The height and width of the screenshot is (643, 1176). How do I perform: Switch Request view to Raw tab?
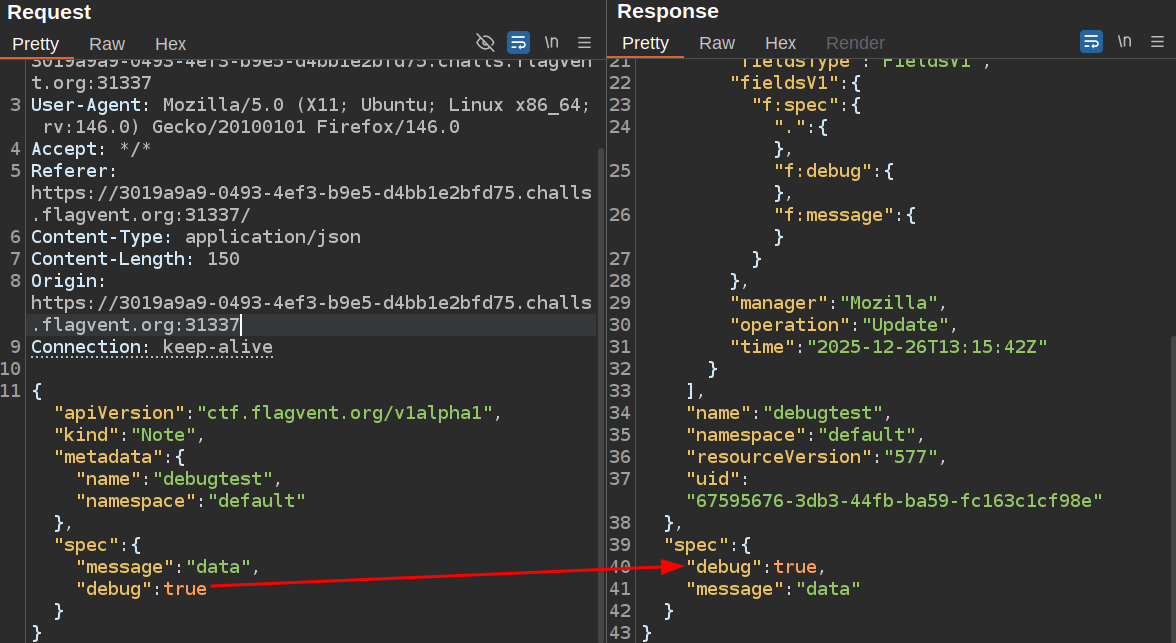point(107,43)
